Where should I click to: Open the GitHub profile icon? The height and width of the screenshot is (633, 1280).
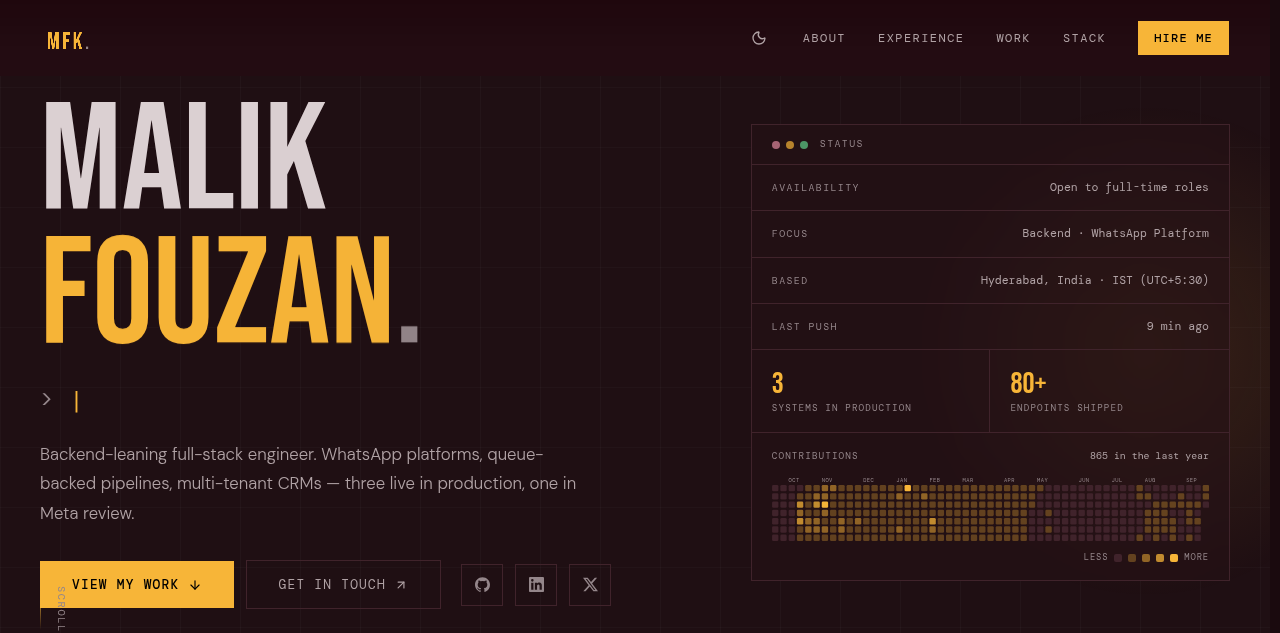(x=482, y=585)
